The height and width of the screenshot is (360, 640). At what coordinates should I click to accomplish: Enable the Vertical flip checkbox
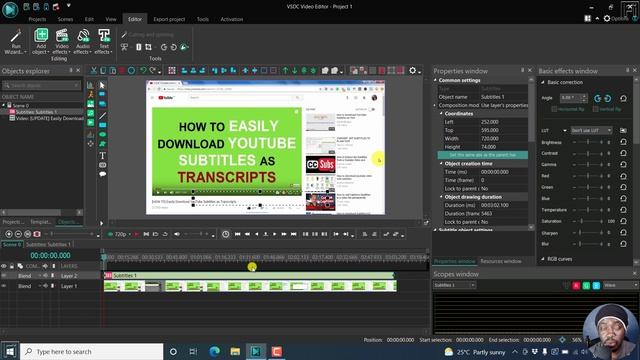[596, 109]
